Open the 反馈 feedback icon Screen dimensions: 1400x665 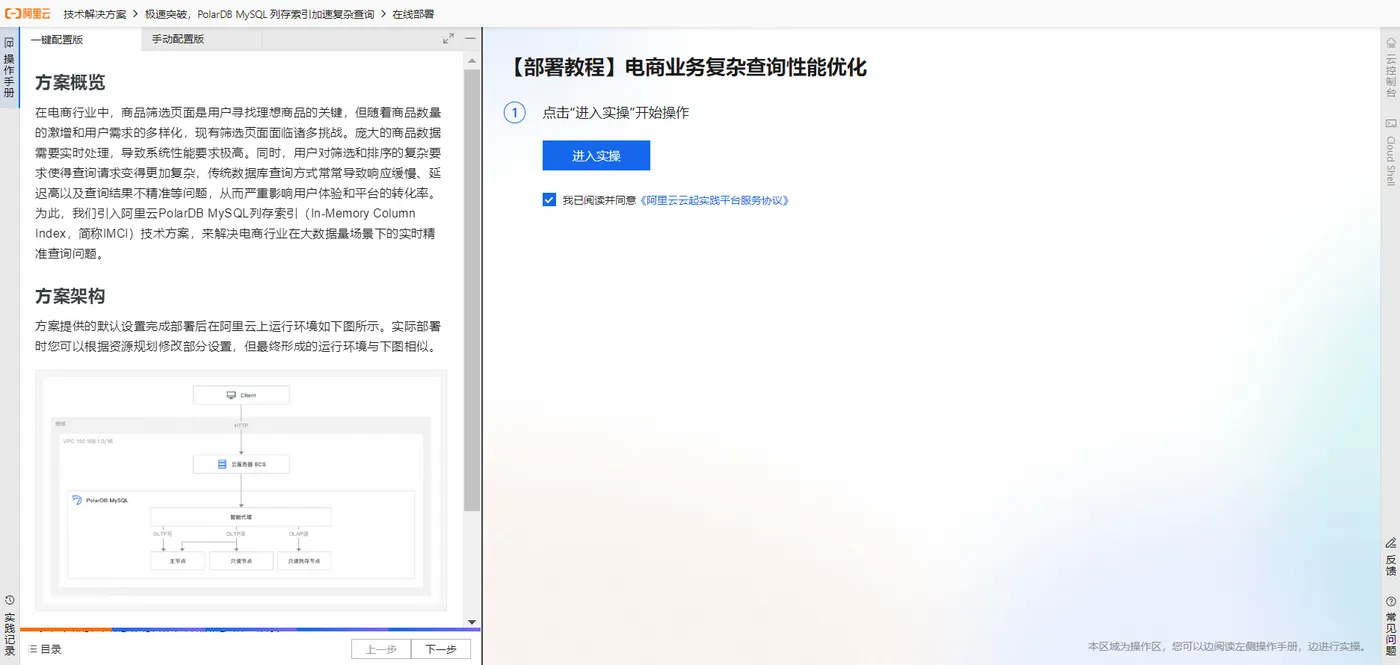1390,557
